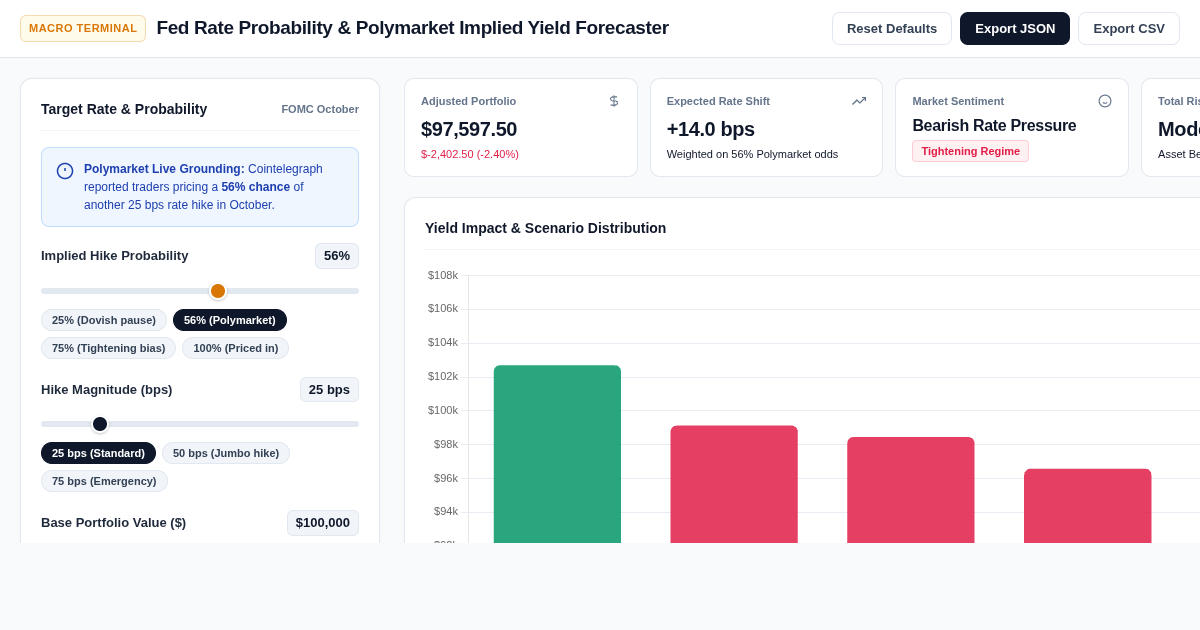This screenshot has height=630, width=1200.
Task: Choose the 75% (Tightening bias) preset
Action: click(x=108, y=348)
